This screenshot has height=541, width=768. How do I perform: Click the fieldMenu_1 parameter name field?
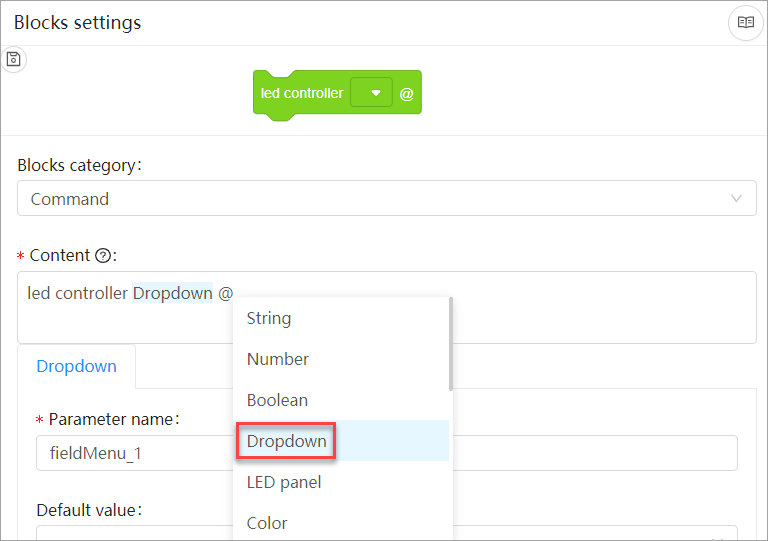(130, 453)
